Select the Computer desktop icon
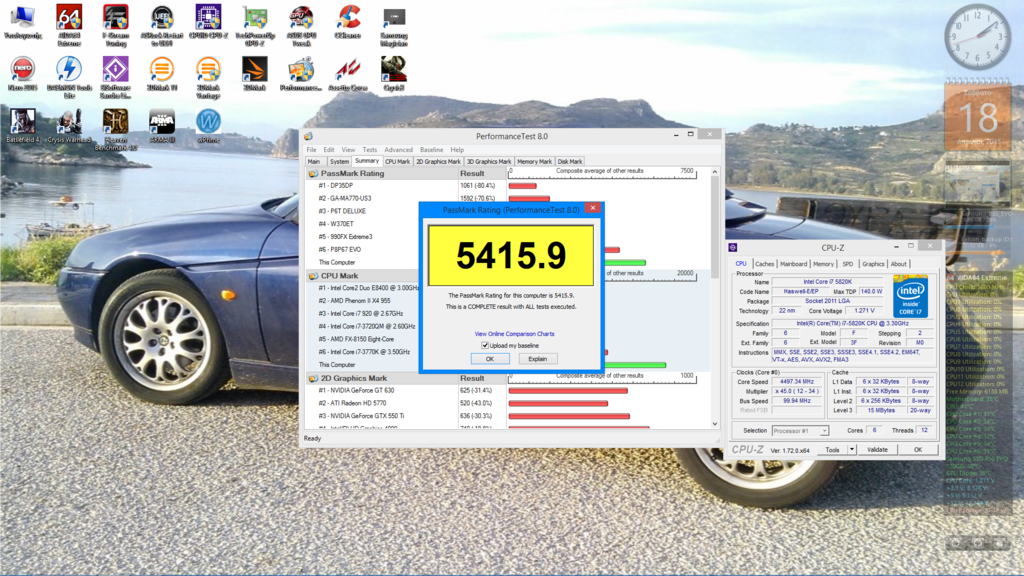1024x576 pixels. pyautogui.click(x=23, y=22)
